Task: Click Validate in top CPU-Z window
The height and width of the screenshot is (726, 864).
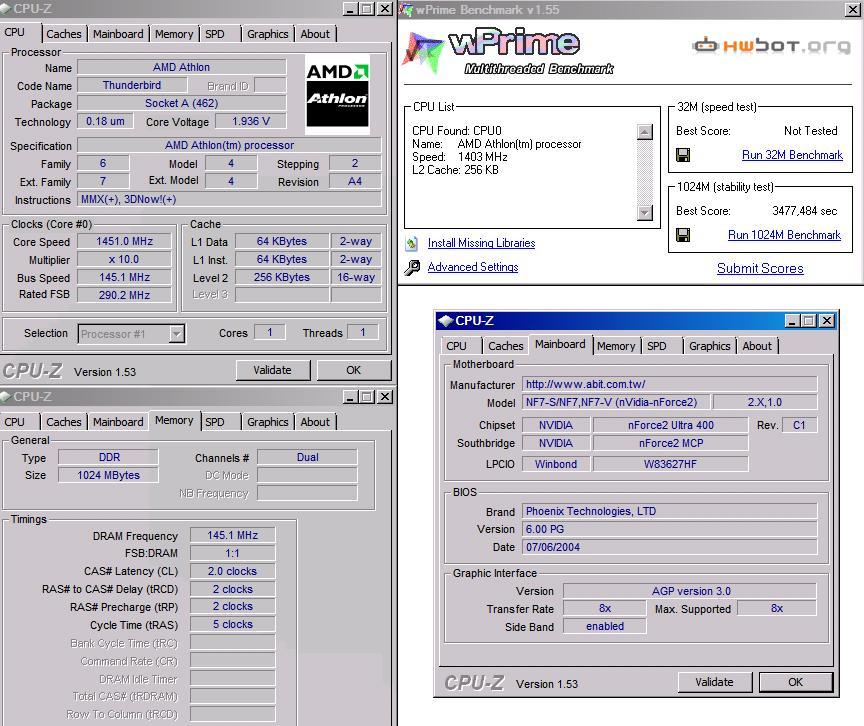Action: click(273, 370)
